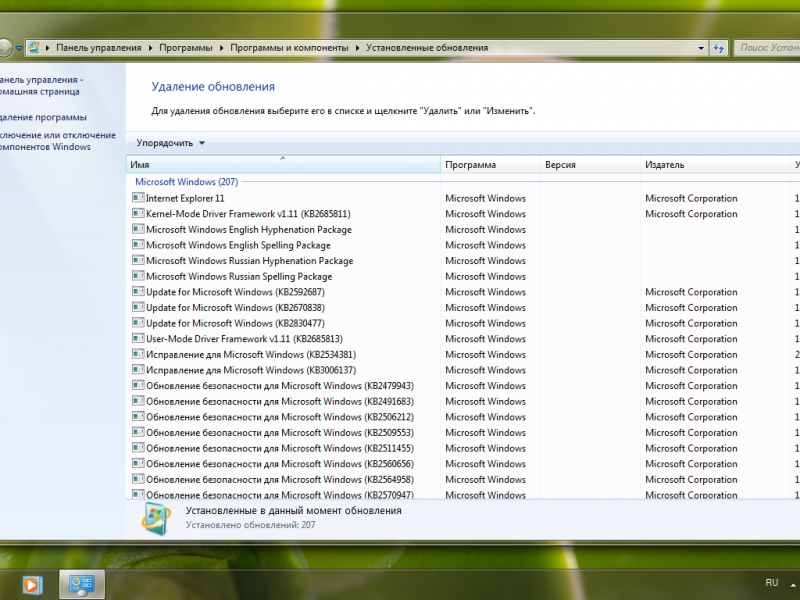Open the address bar history dropdown arrow
The height and width of the screenshot is (600, 800).
coord(701,48)
